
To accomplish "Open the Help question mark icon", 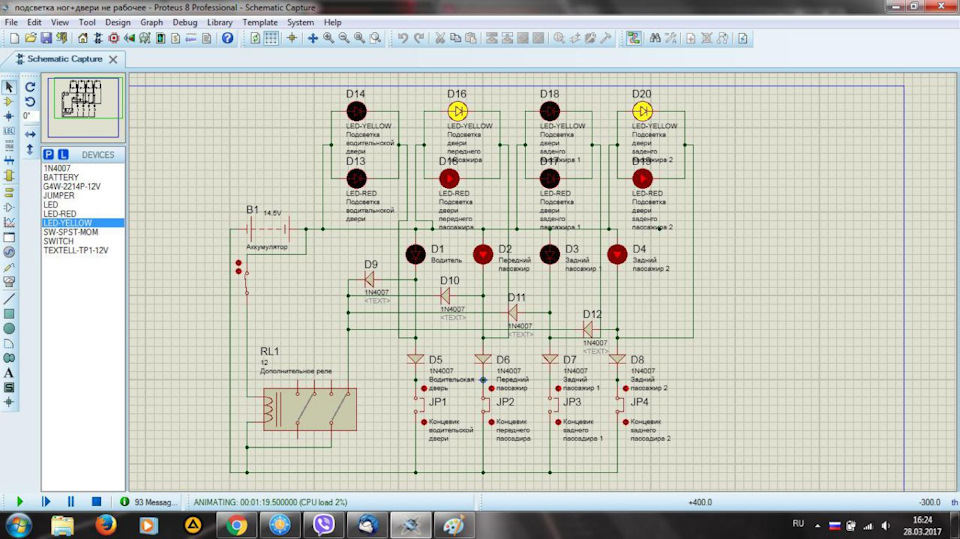I will [227, 38].
